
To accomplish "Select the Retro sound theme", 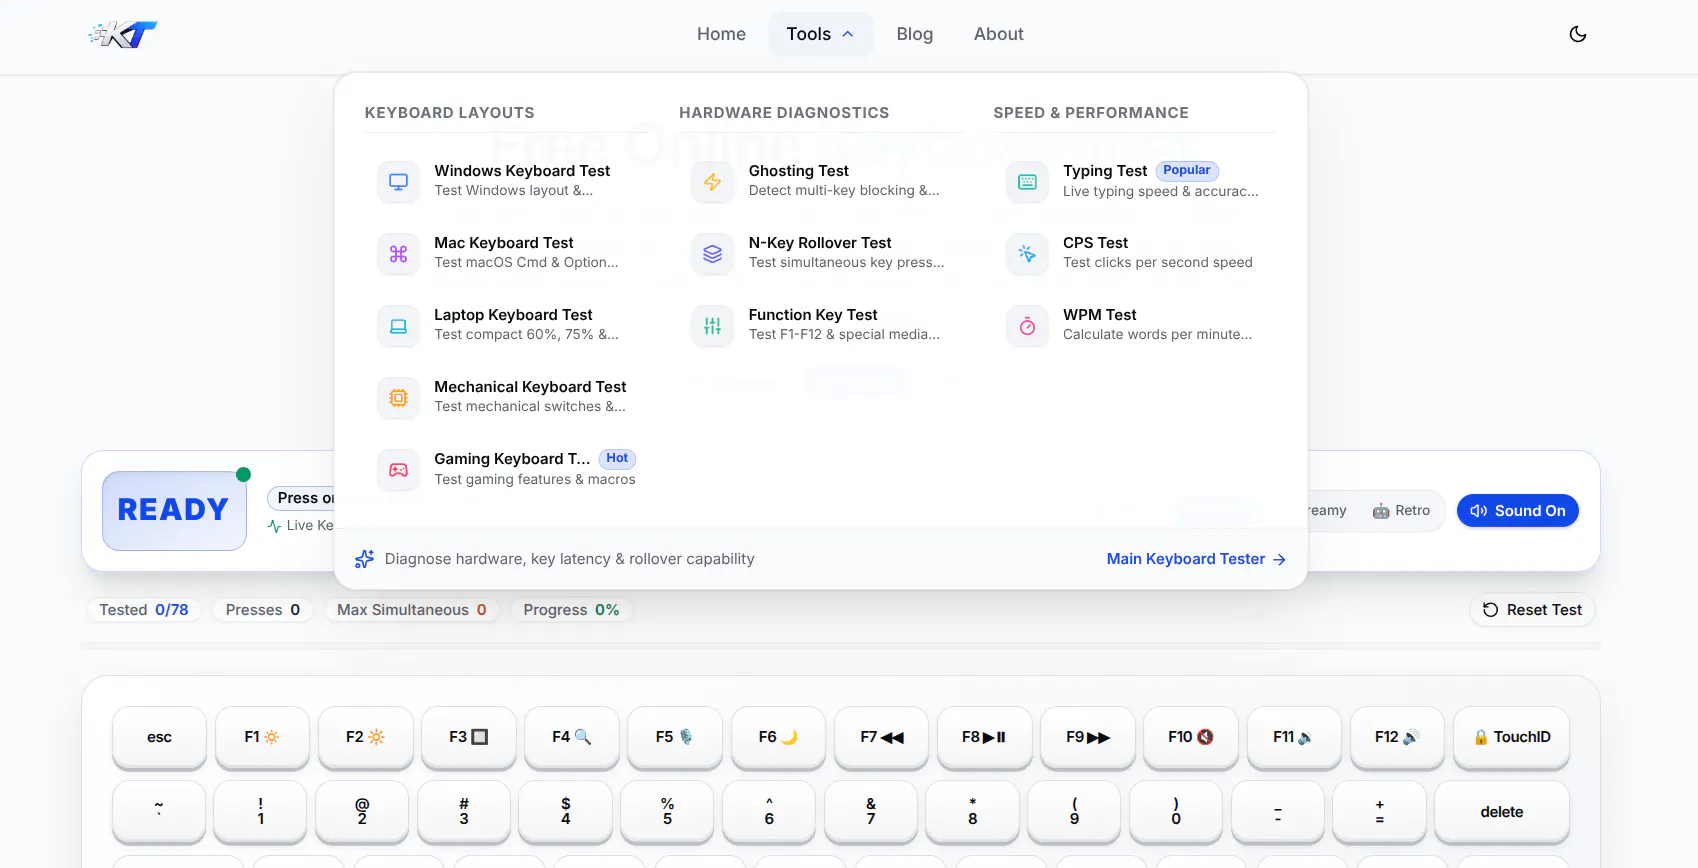I will coord(1401,511).
